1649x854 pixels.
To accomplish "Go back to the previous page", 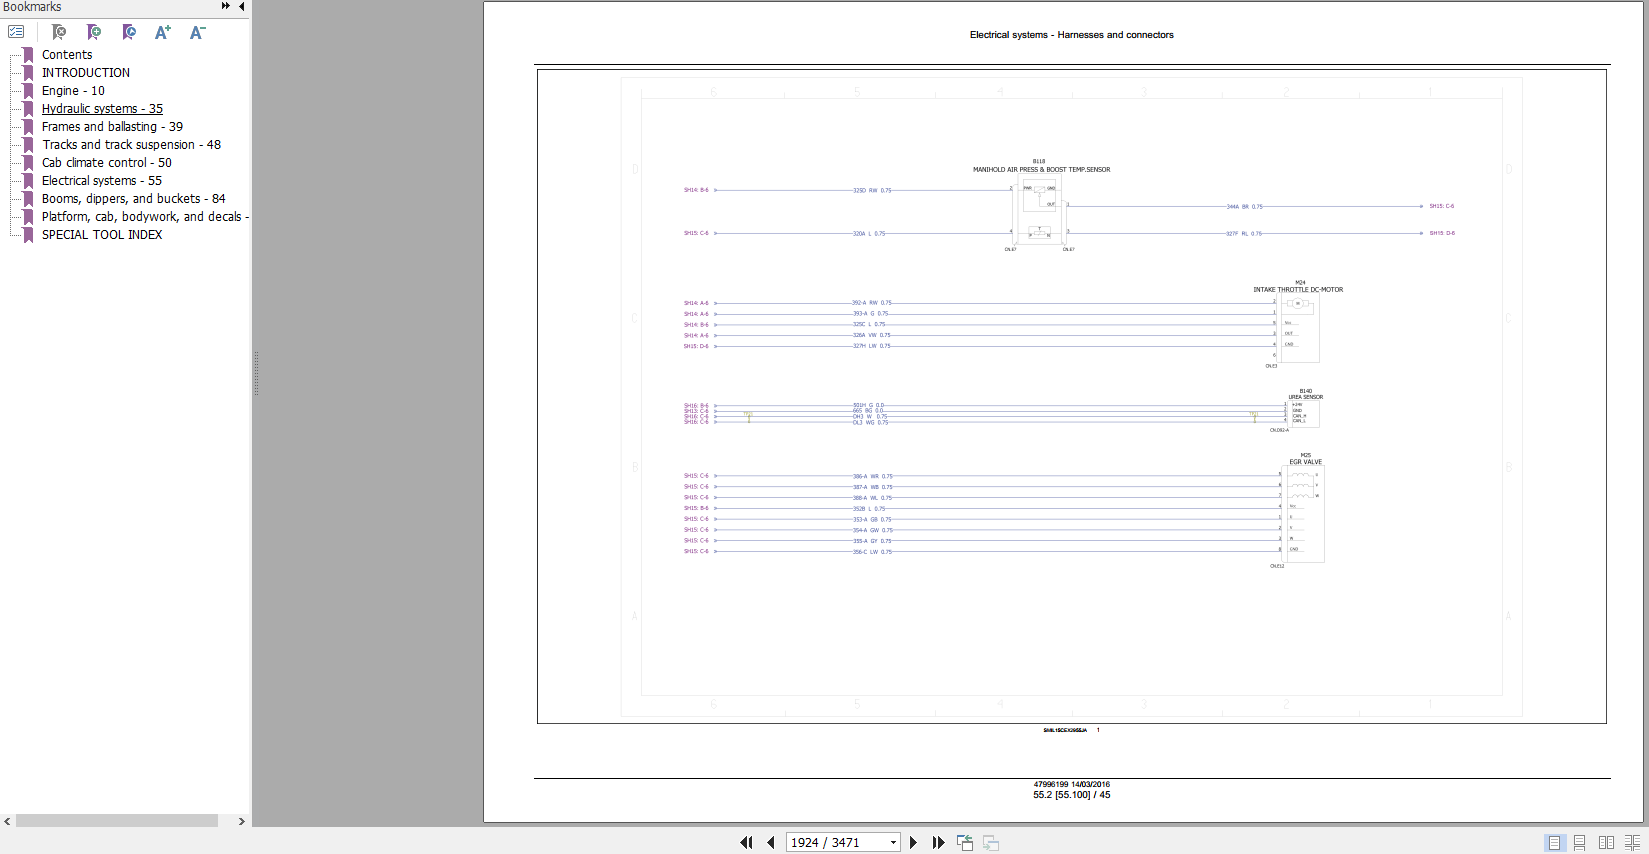I will coord(771,843).
